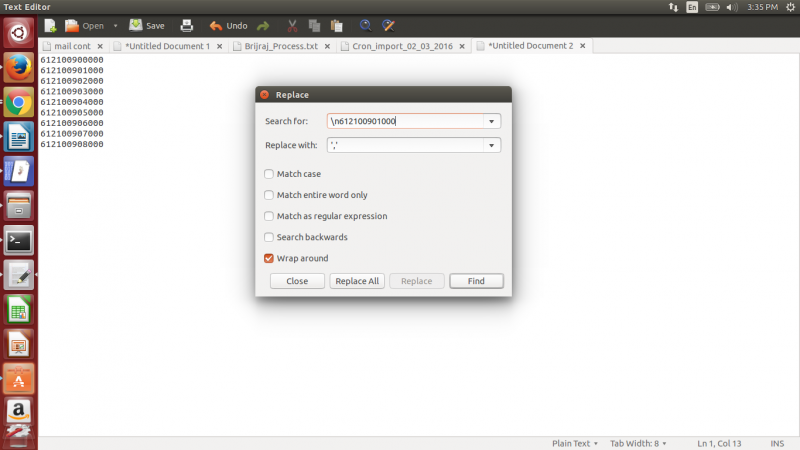Open the system gear menu
The image size is (800, 450).
[790, 7]
